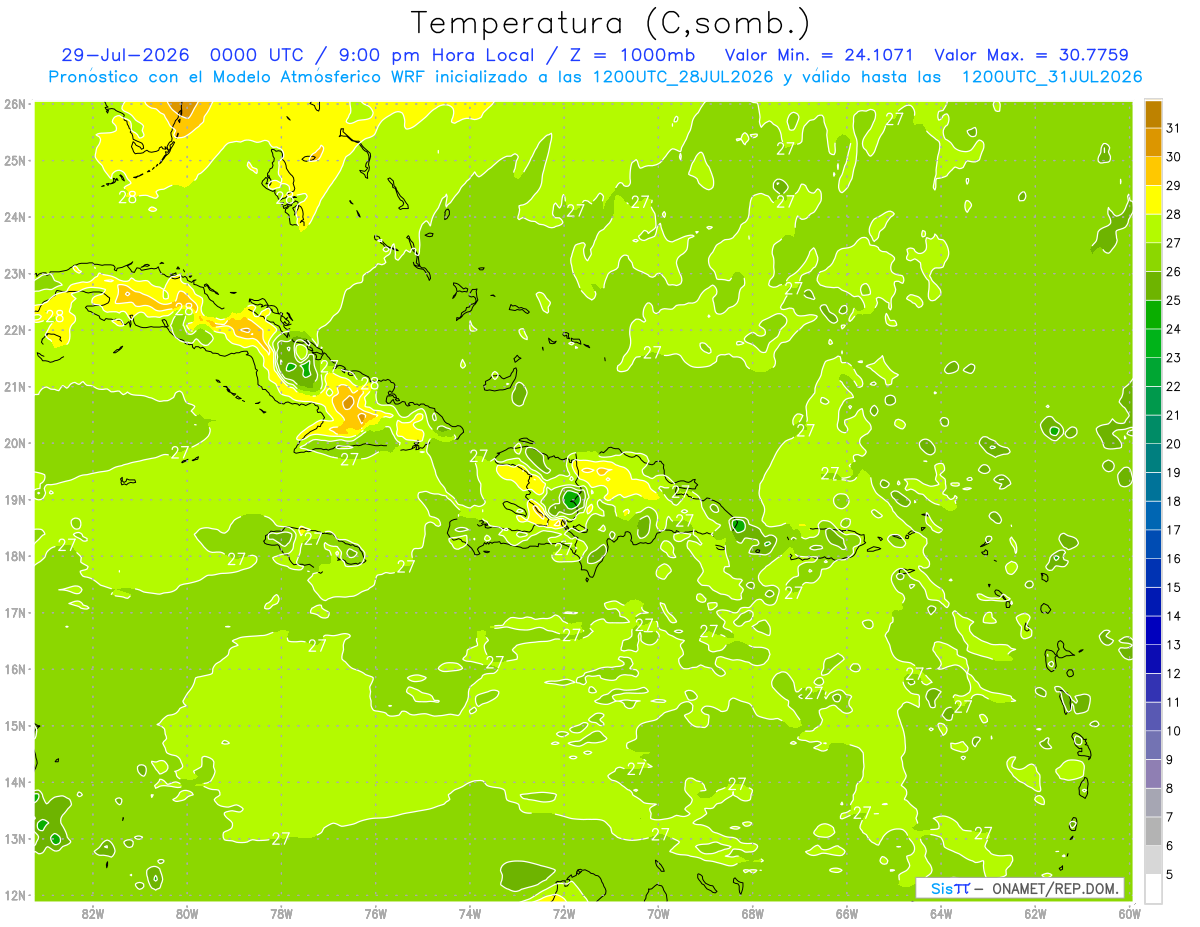Click Valor Min. = 24.1071
The width and height of the screenshot is (1200, 927).
[x=819, y=55]
